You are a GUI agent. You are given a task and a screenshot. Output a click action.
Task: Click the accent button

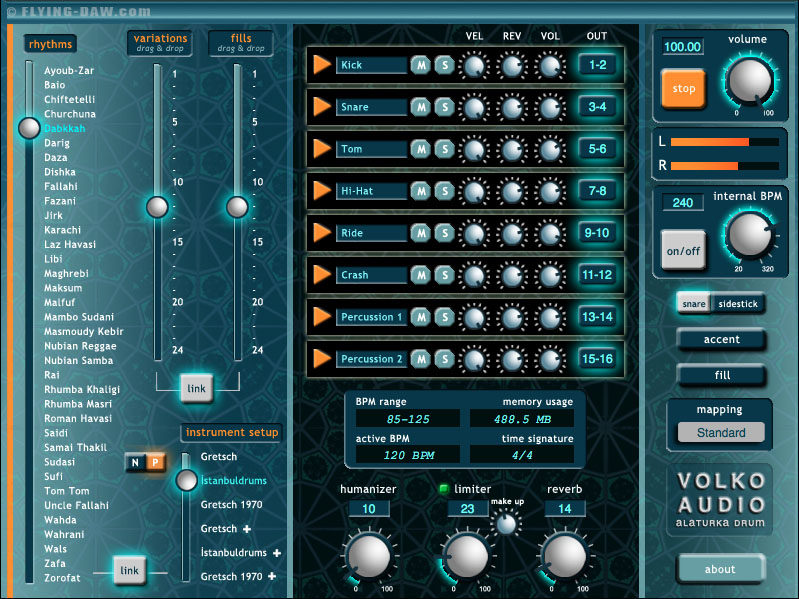coord(722,340)
